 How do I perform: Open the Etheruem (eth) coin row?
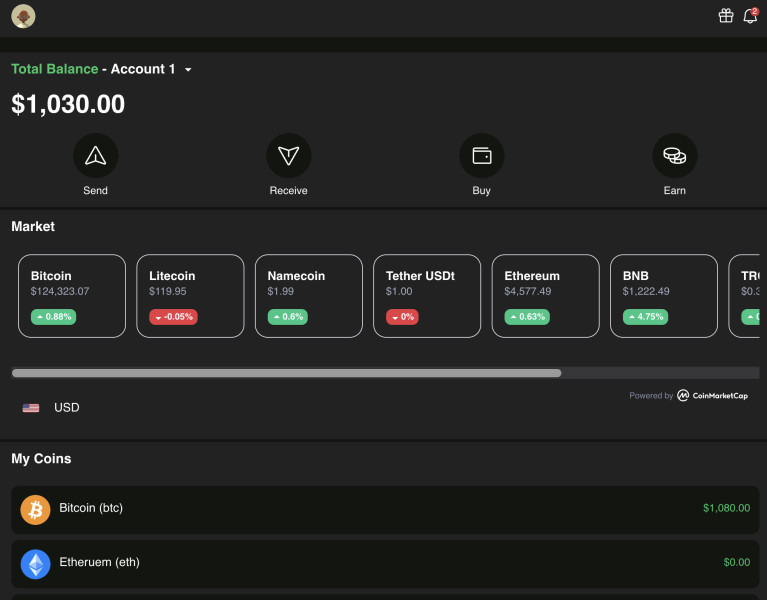[x=385, y=564]
